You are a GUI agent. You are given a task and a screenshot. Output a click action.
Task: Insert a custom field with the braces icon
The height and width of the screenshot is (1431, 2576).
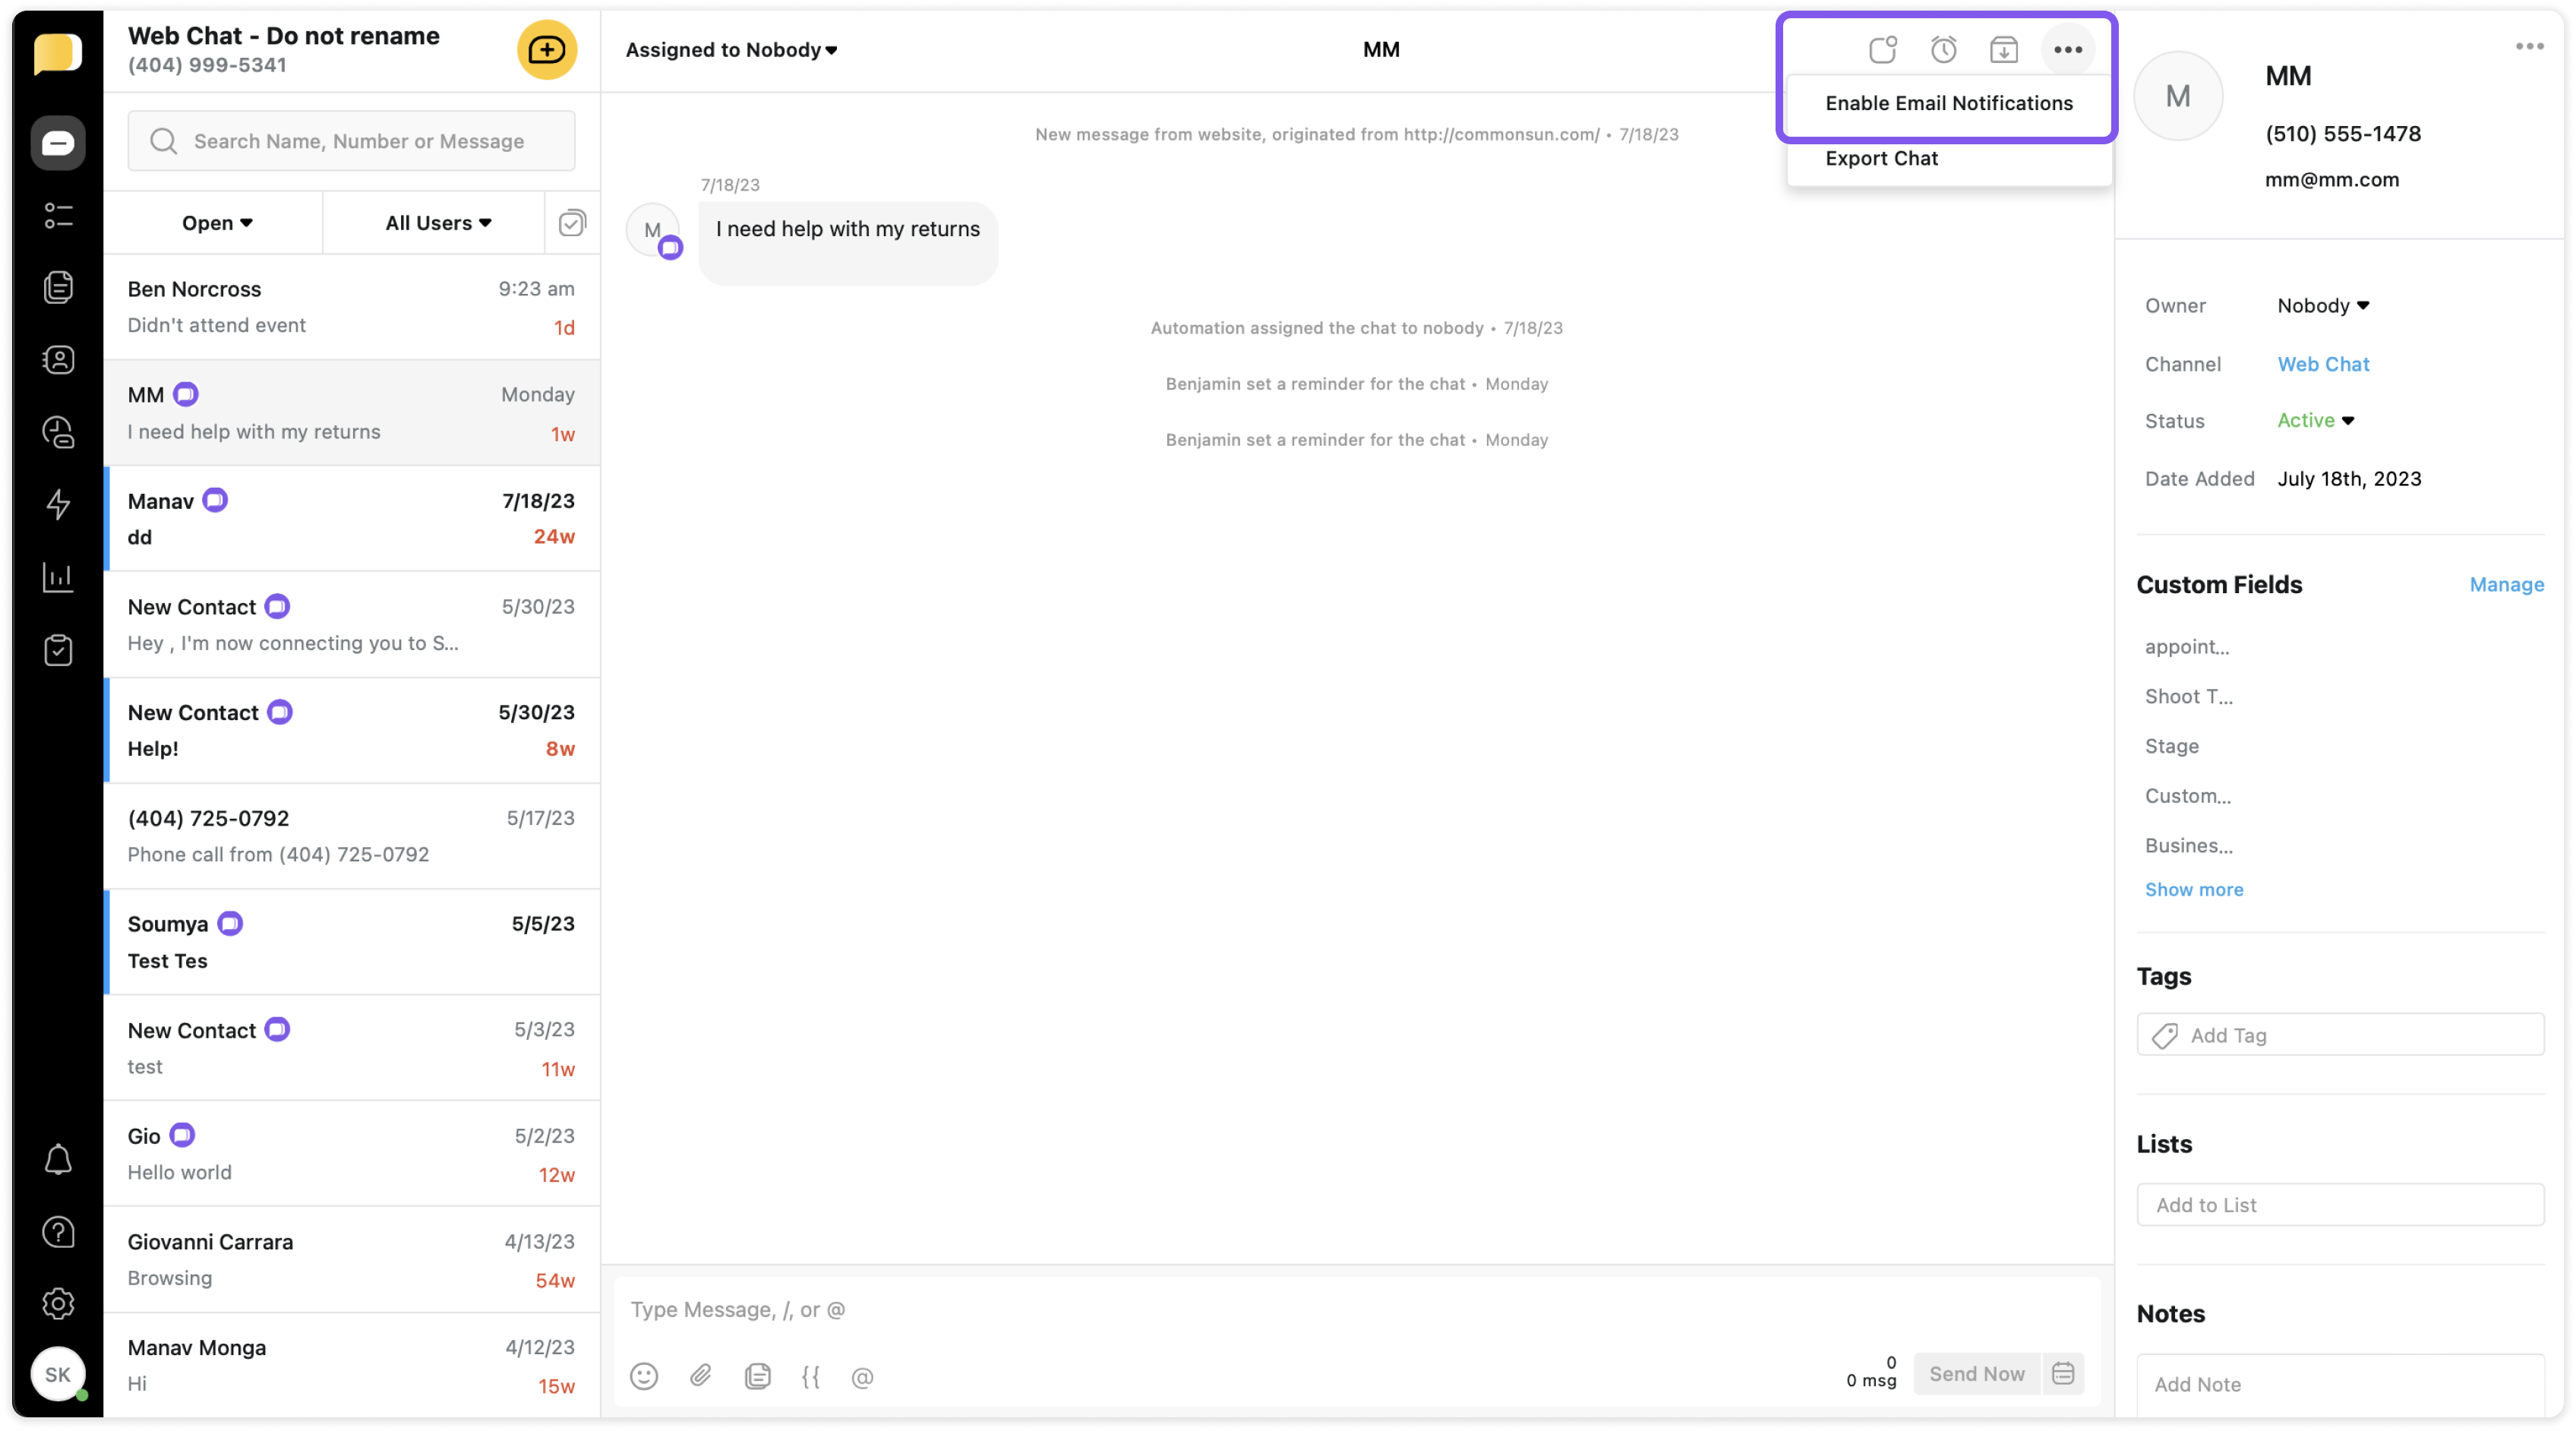(811, 1376)
